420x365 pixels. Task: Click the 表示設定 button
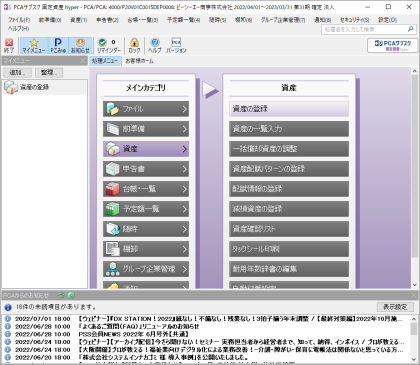pyautogui.click(x=395, y=307)
